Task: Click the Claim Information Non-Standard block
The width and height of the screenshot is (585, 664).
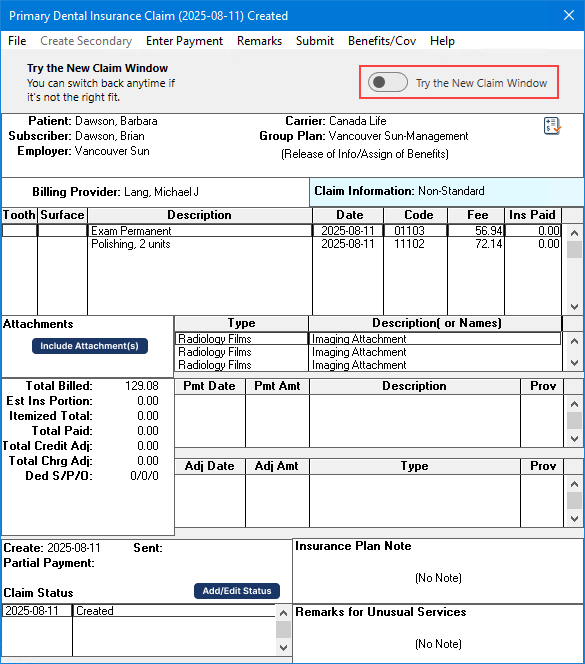Action: [446, 191]
